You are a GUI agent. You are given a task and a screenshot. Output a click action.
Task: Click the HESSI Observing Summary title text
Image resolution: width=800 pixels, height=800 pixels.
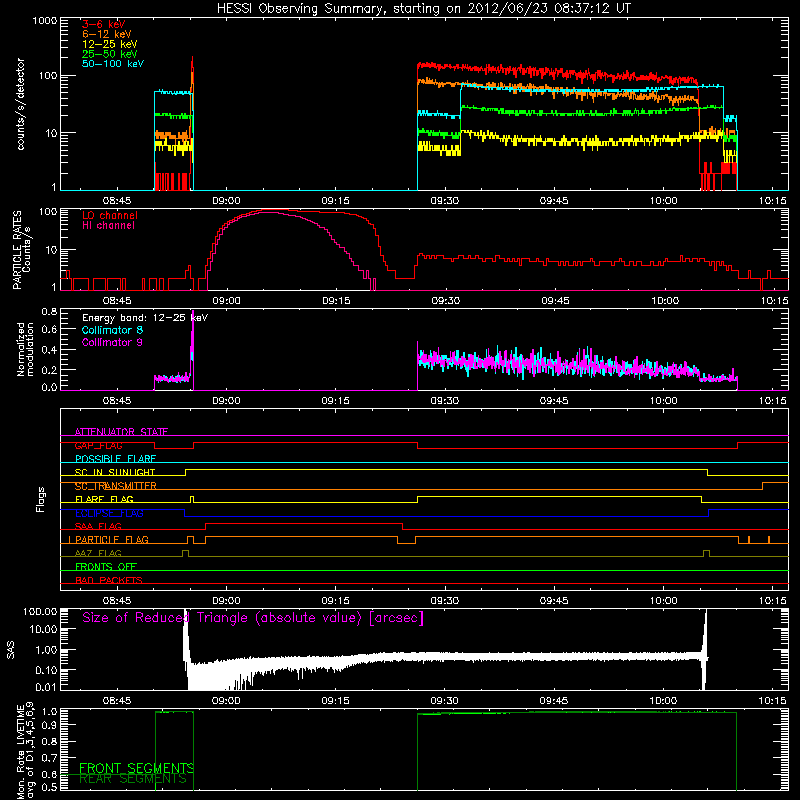(x=423, y=9)
